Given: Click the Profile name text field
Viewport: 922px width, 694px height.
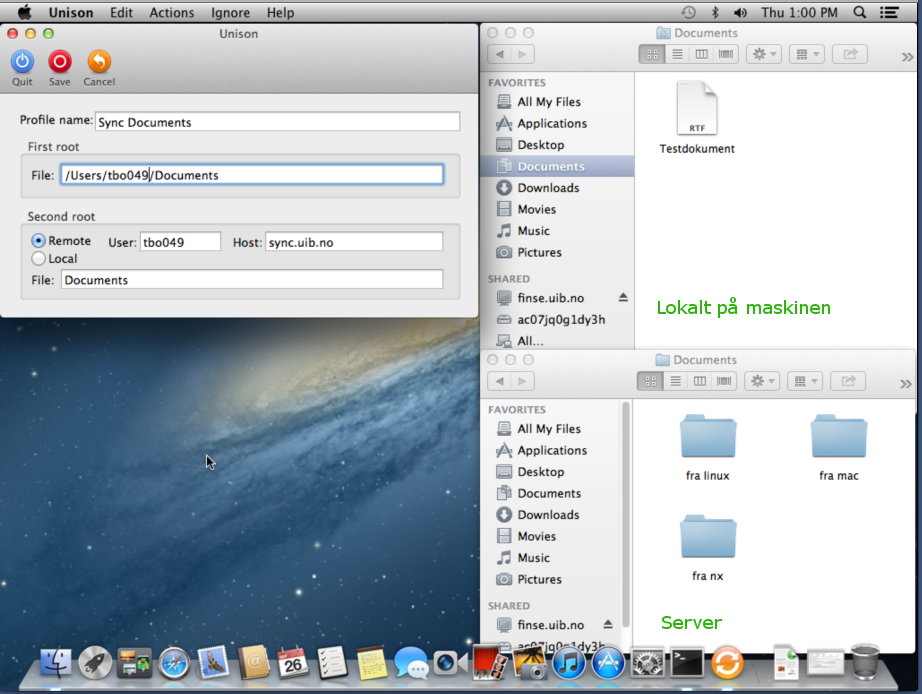Looking at the screenshot, I should coord(277,122).
